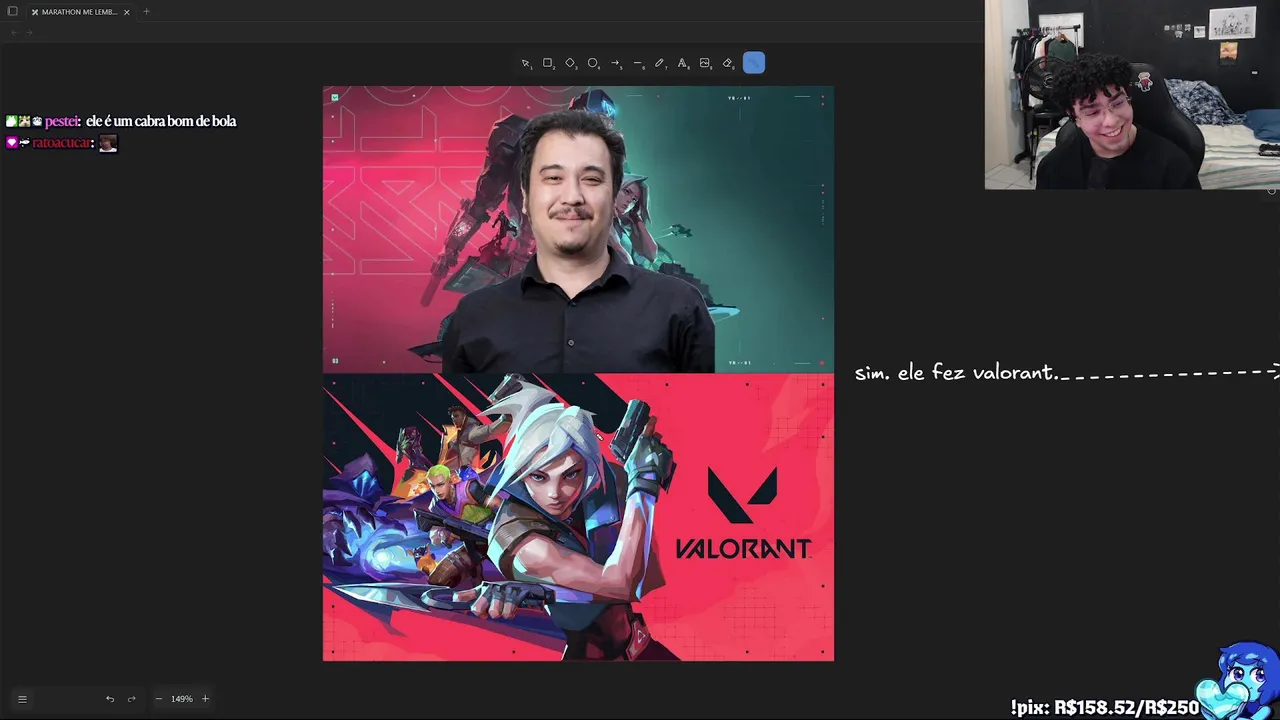Click the highlighted blue laser pointer tool
The height and width of the screenshot is (720, 1280).
754,63
